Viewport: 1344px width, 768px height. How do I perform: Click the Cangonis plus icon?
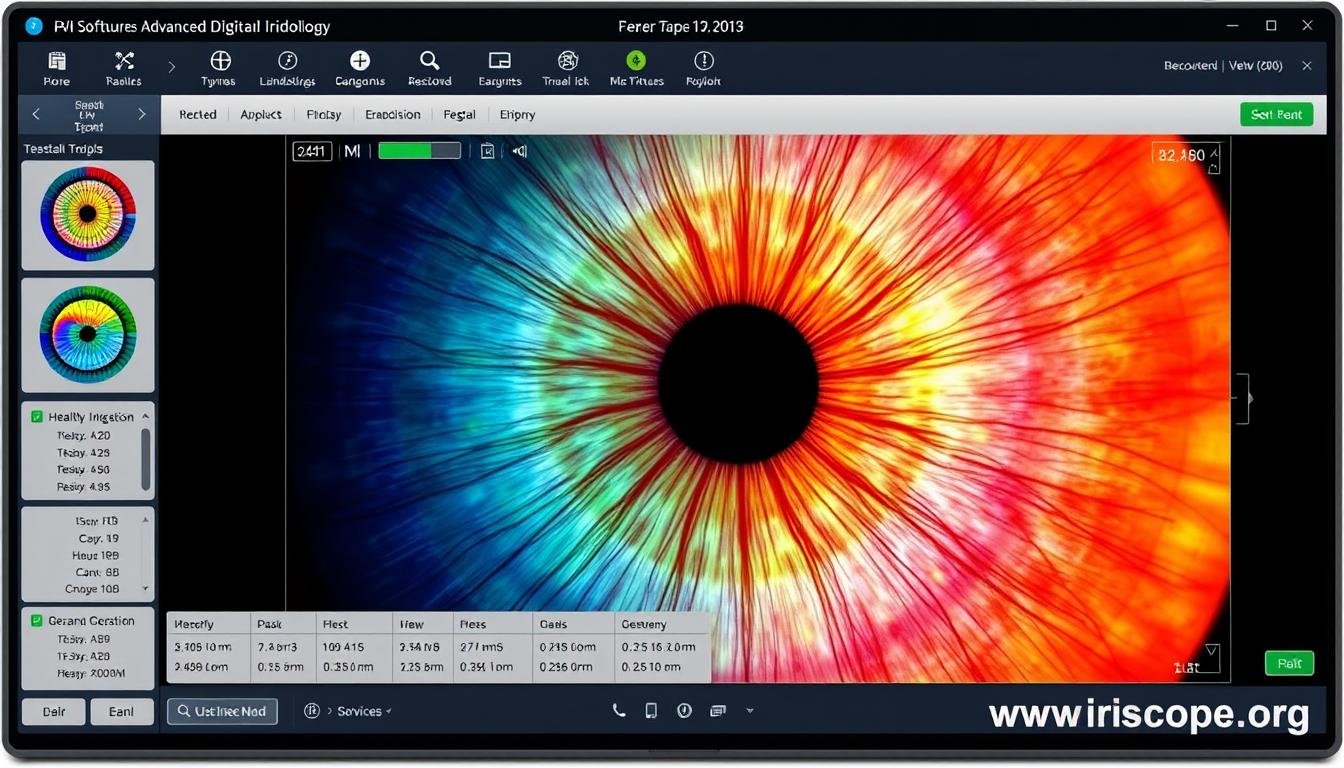coord(359,62)
